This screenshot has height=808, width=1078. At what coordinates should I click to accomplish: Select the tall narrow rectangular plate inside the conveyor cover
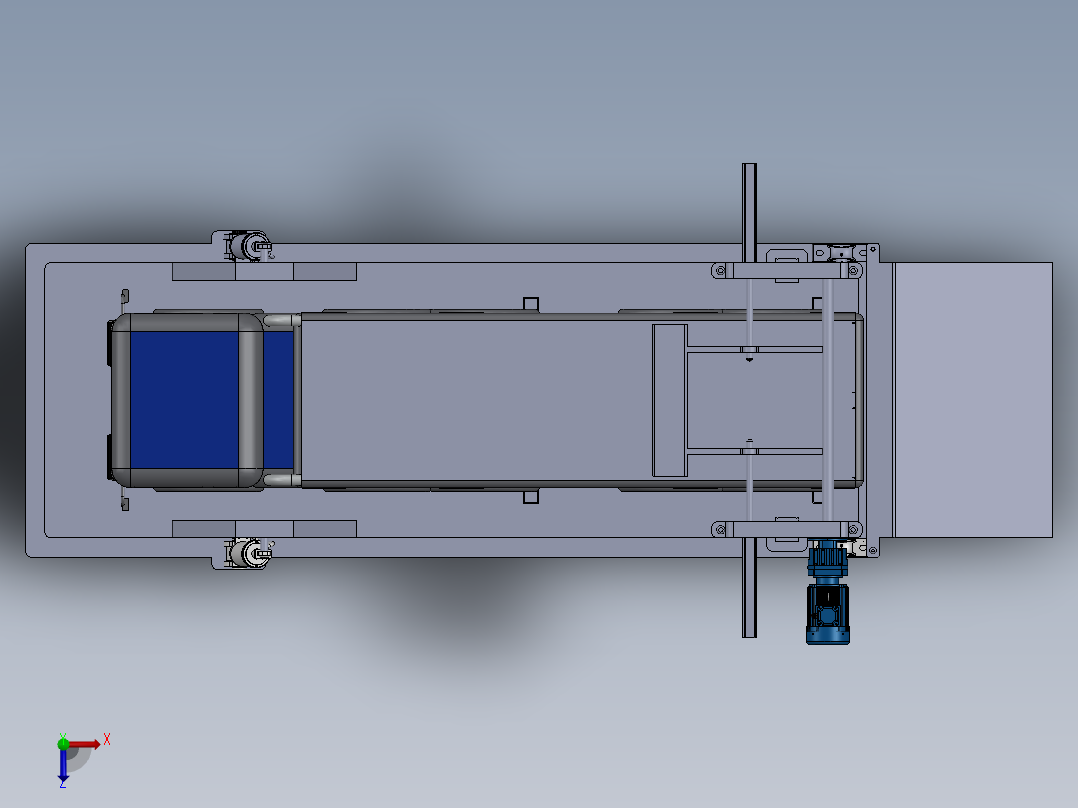(x=670, y=400)
